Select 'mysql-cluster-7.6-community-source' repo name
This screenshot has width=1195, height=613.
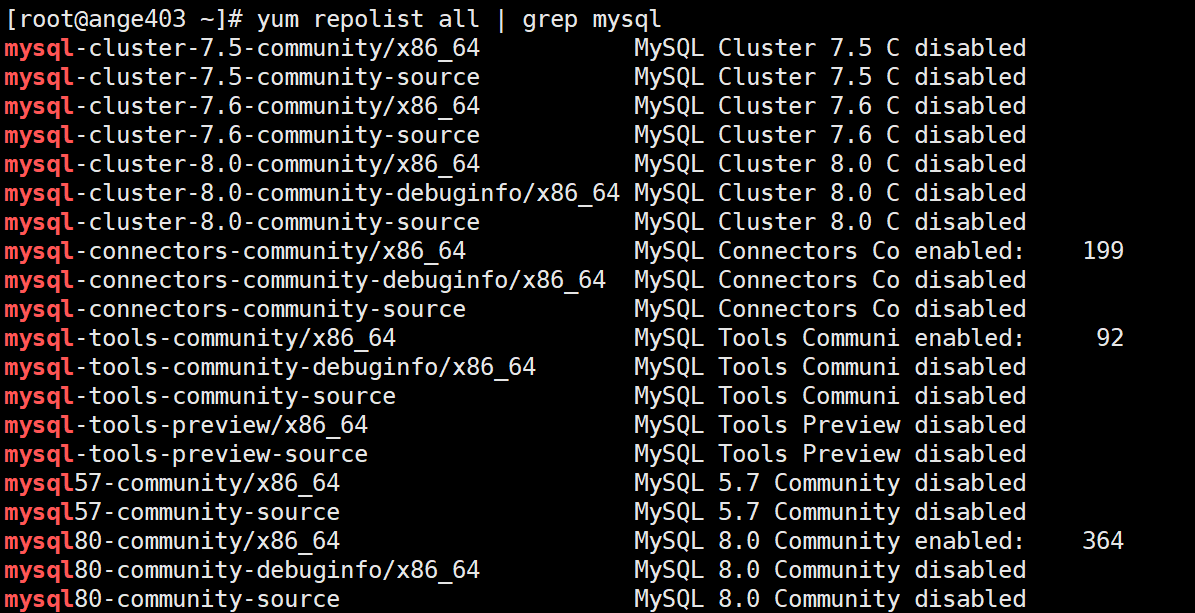tap(242, 136)
